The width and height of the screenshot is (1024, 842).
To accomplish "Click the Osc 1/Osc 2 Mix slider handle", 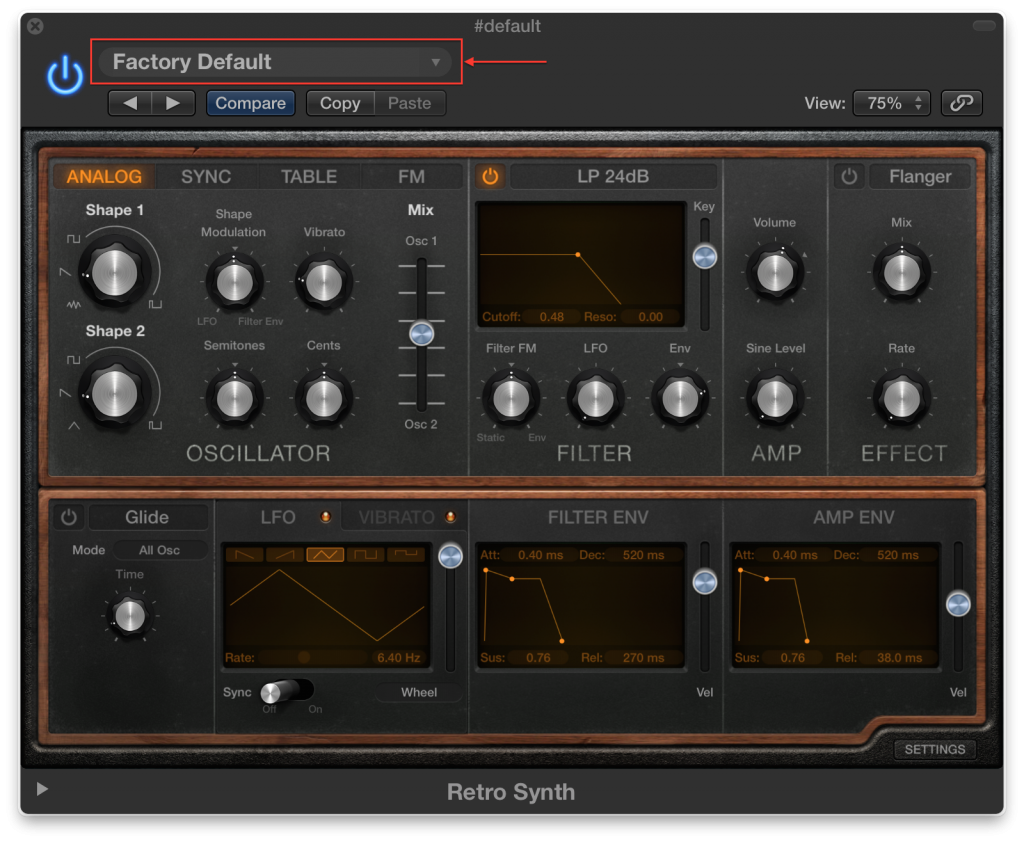I will (422, 334).
